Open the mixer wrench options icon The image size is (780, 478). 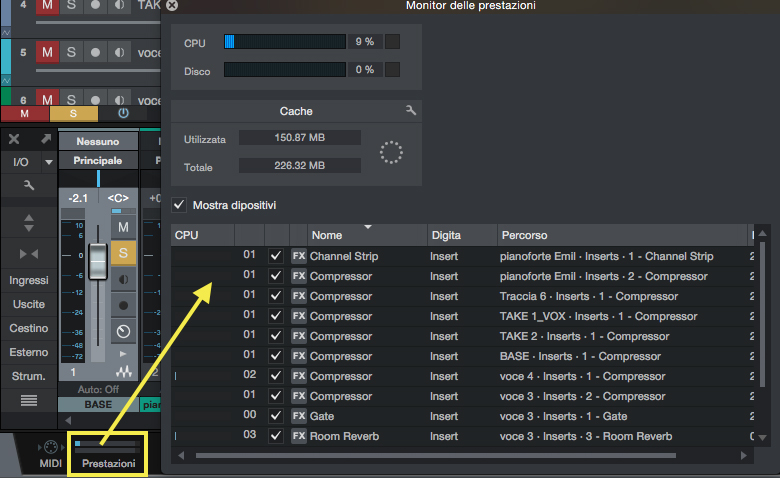pyautogui.click(x=28, y=185)
